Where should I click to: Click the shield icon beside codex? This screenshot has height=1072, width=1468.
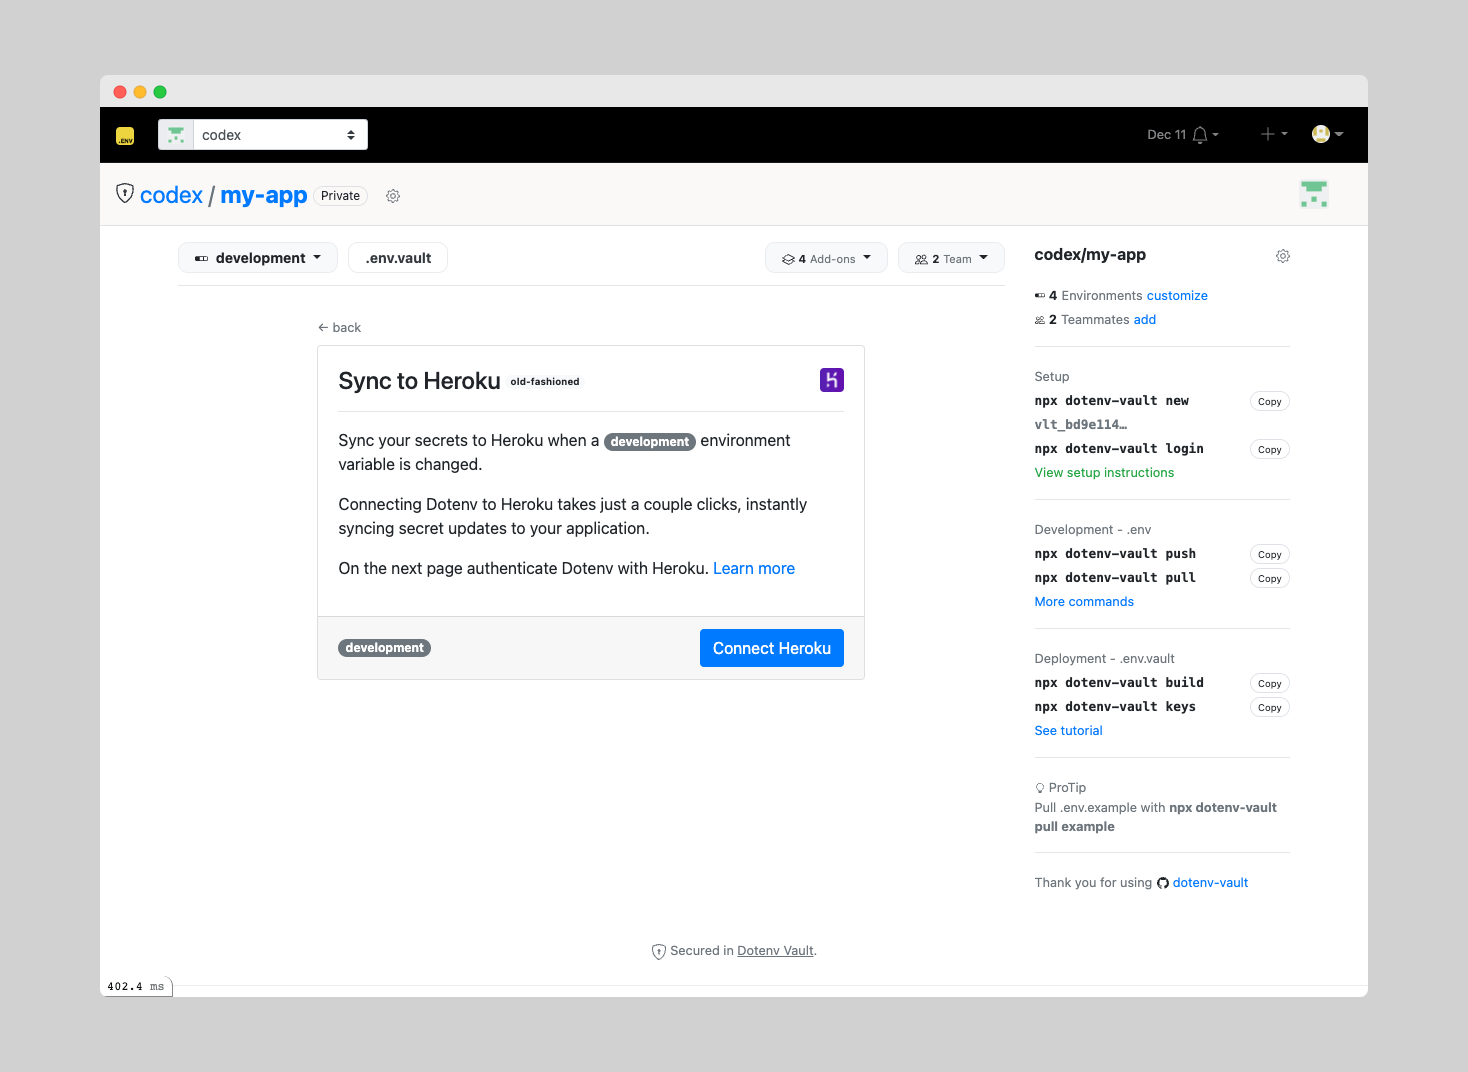(125, 193)
